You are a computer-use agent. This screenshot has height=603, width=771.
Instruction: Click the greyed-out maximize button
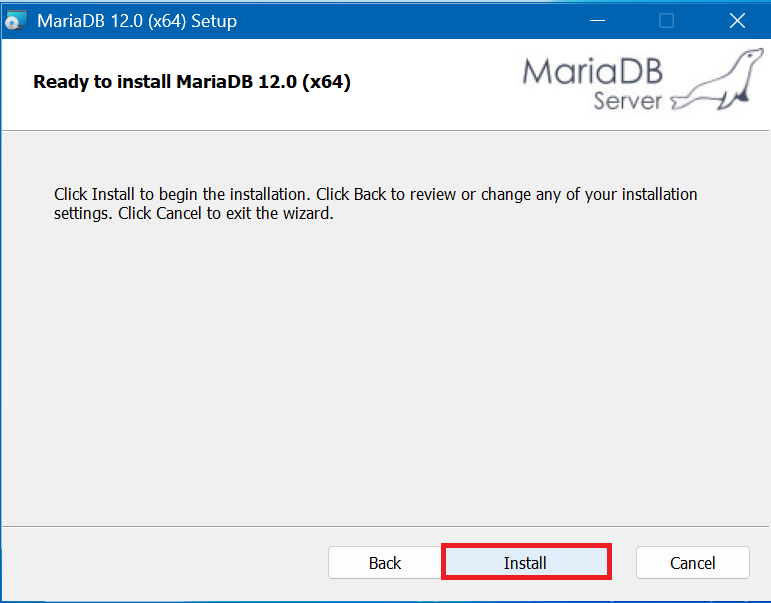coord(666,21)
